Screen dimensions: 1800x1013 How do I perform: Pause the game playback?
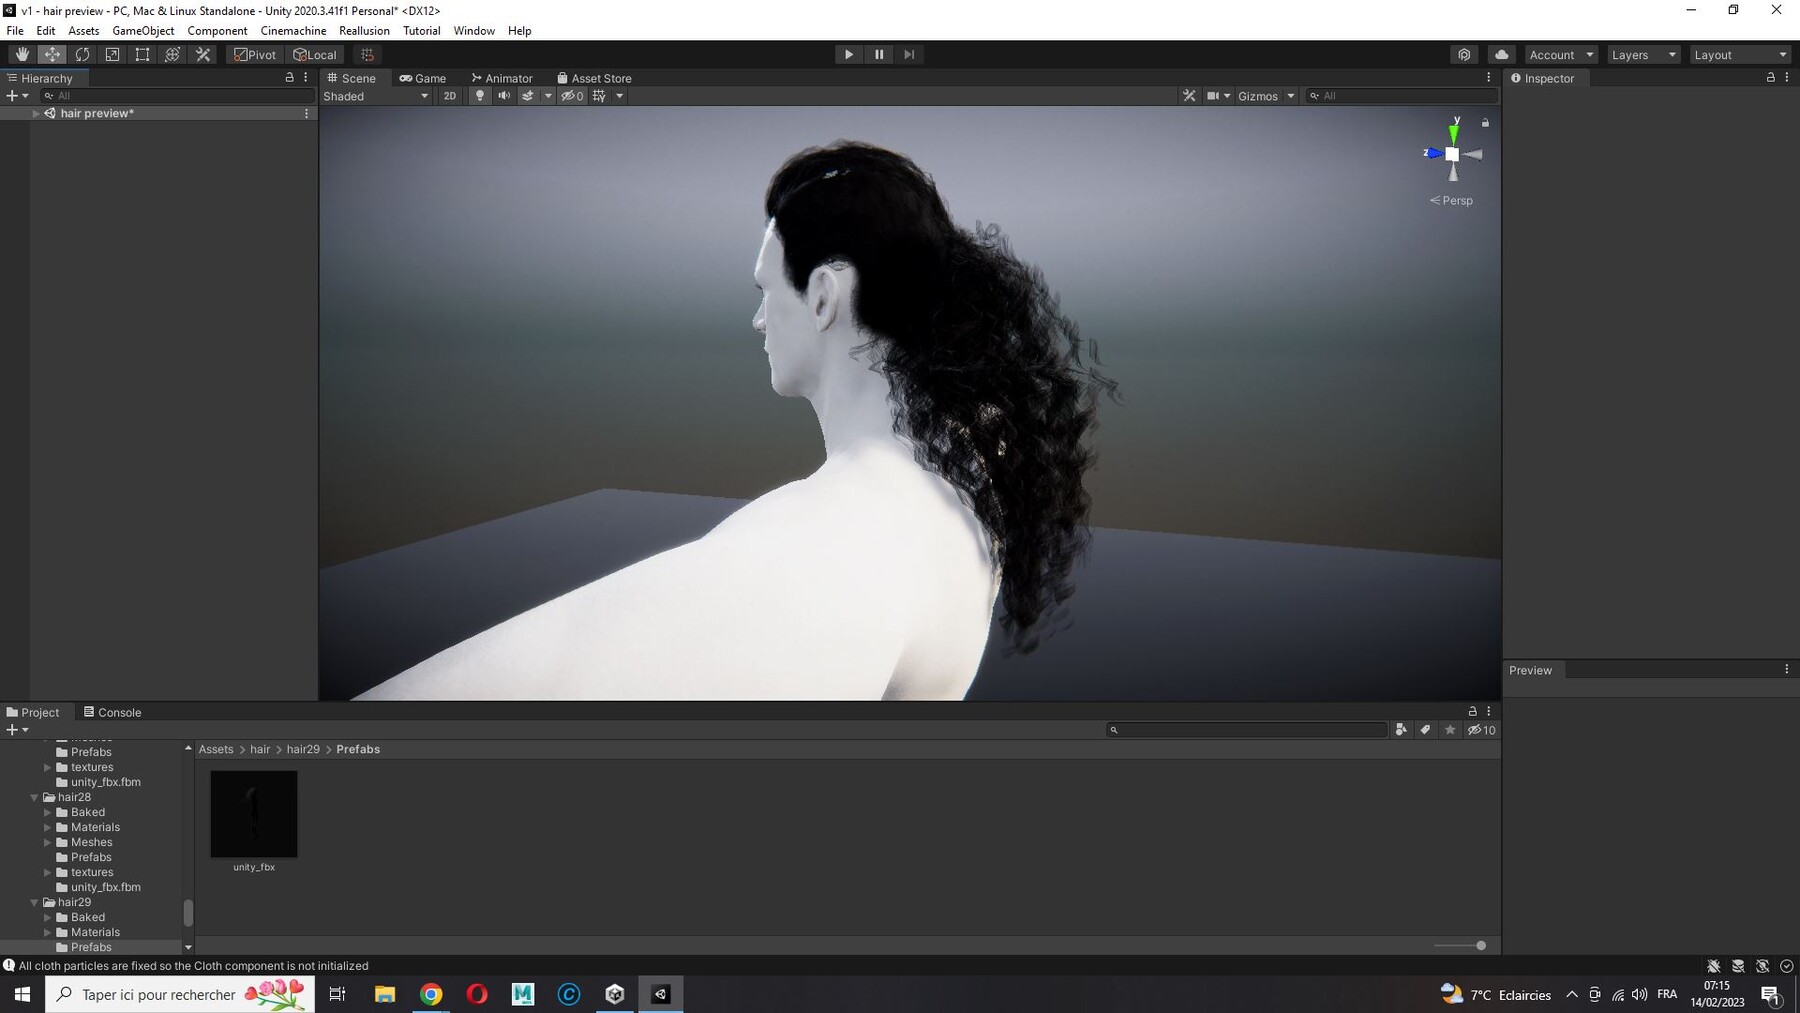click(879, 55)
